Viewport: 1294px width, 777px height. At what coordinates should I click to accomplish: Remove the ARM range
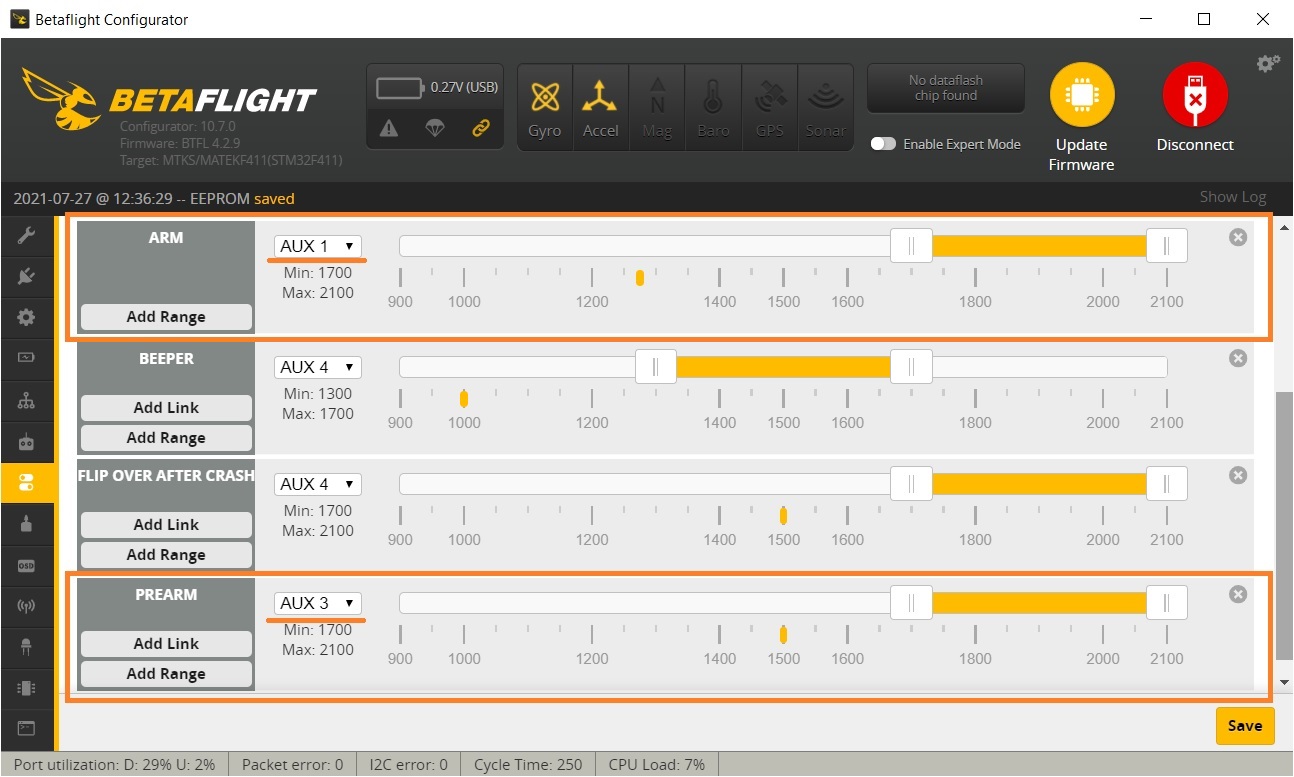click(x=1238, y=237)
